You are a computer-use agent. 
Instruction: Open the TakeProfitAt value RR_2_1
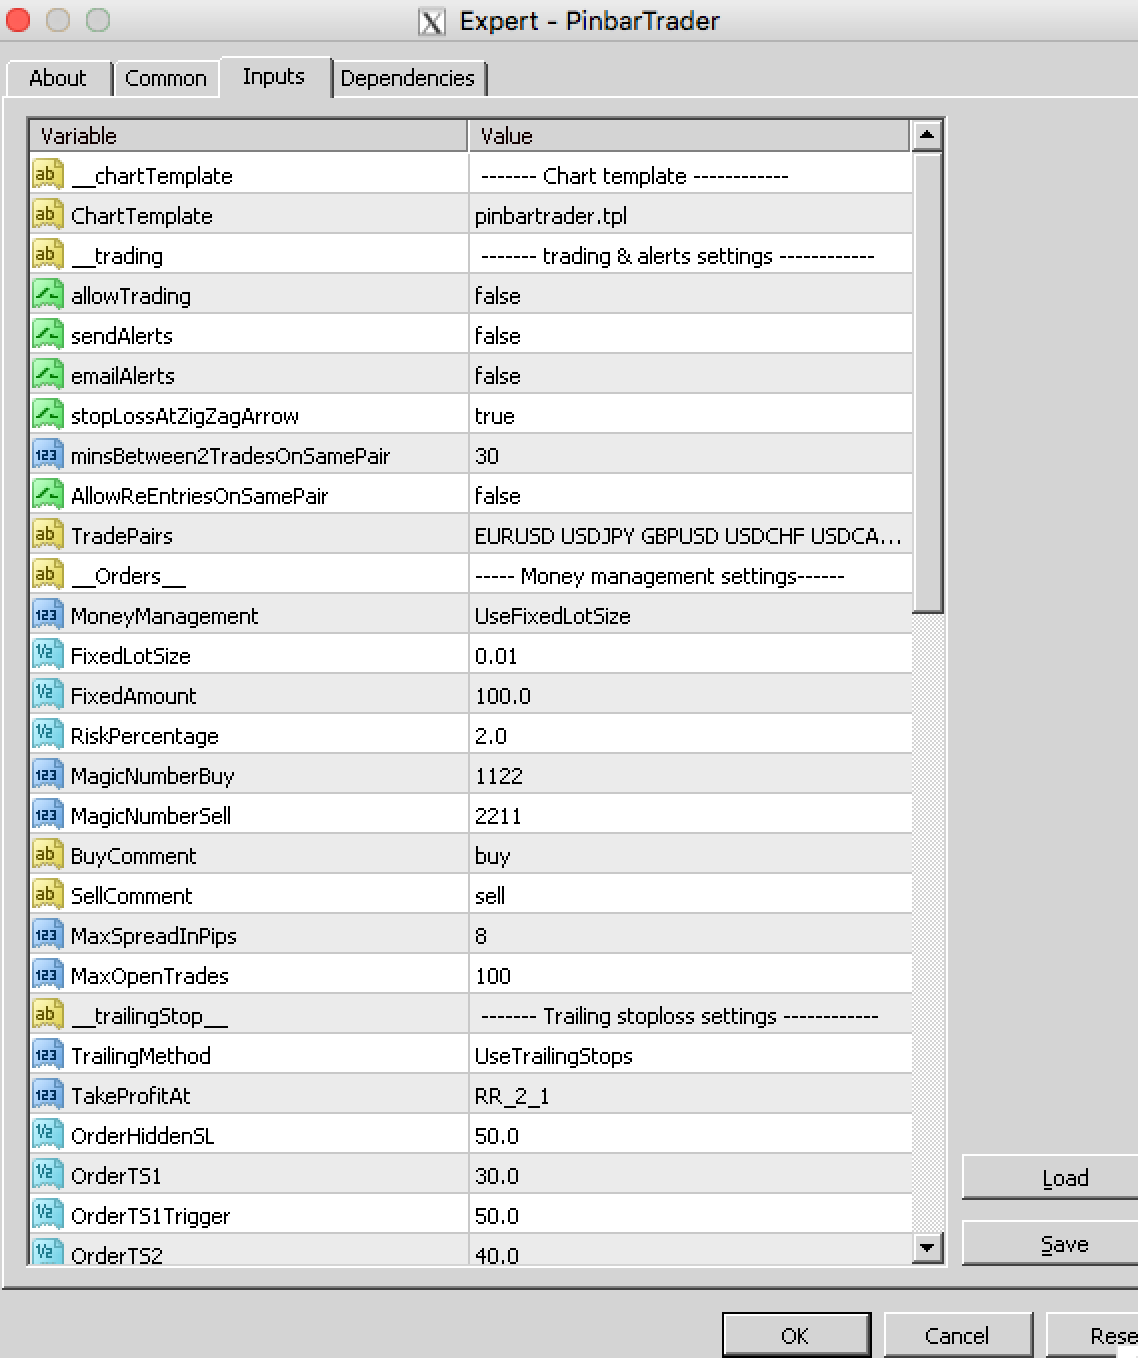click(x=690, y=1095)
